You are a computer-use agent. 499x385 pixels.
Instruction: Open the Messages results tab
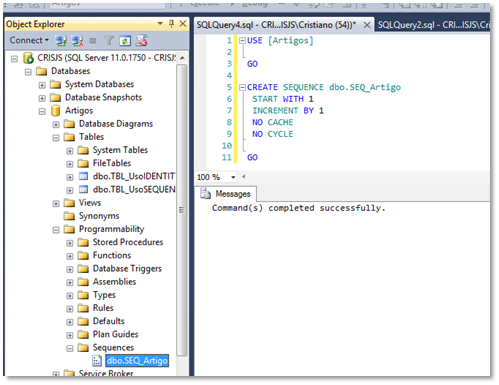pyautogui.click(x=226, y=194)
